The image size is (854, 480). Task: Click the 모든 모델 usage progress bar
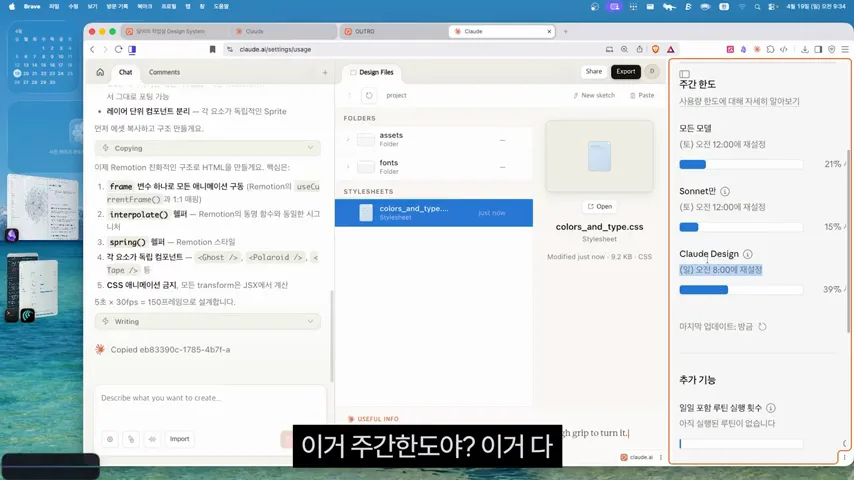coord(741,164)
